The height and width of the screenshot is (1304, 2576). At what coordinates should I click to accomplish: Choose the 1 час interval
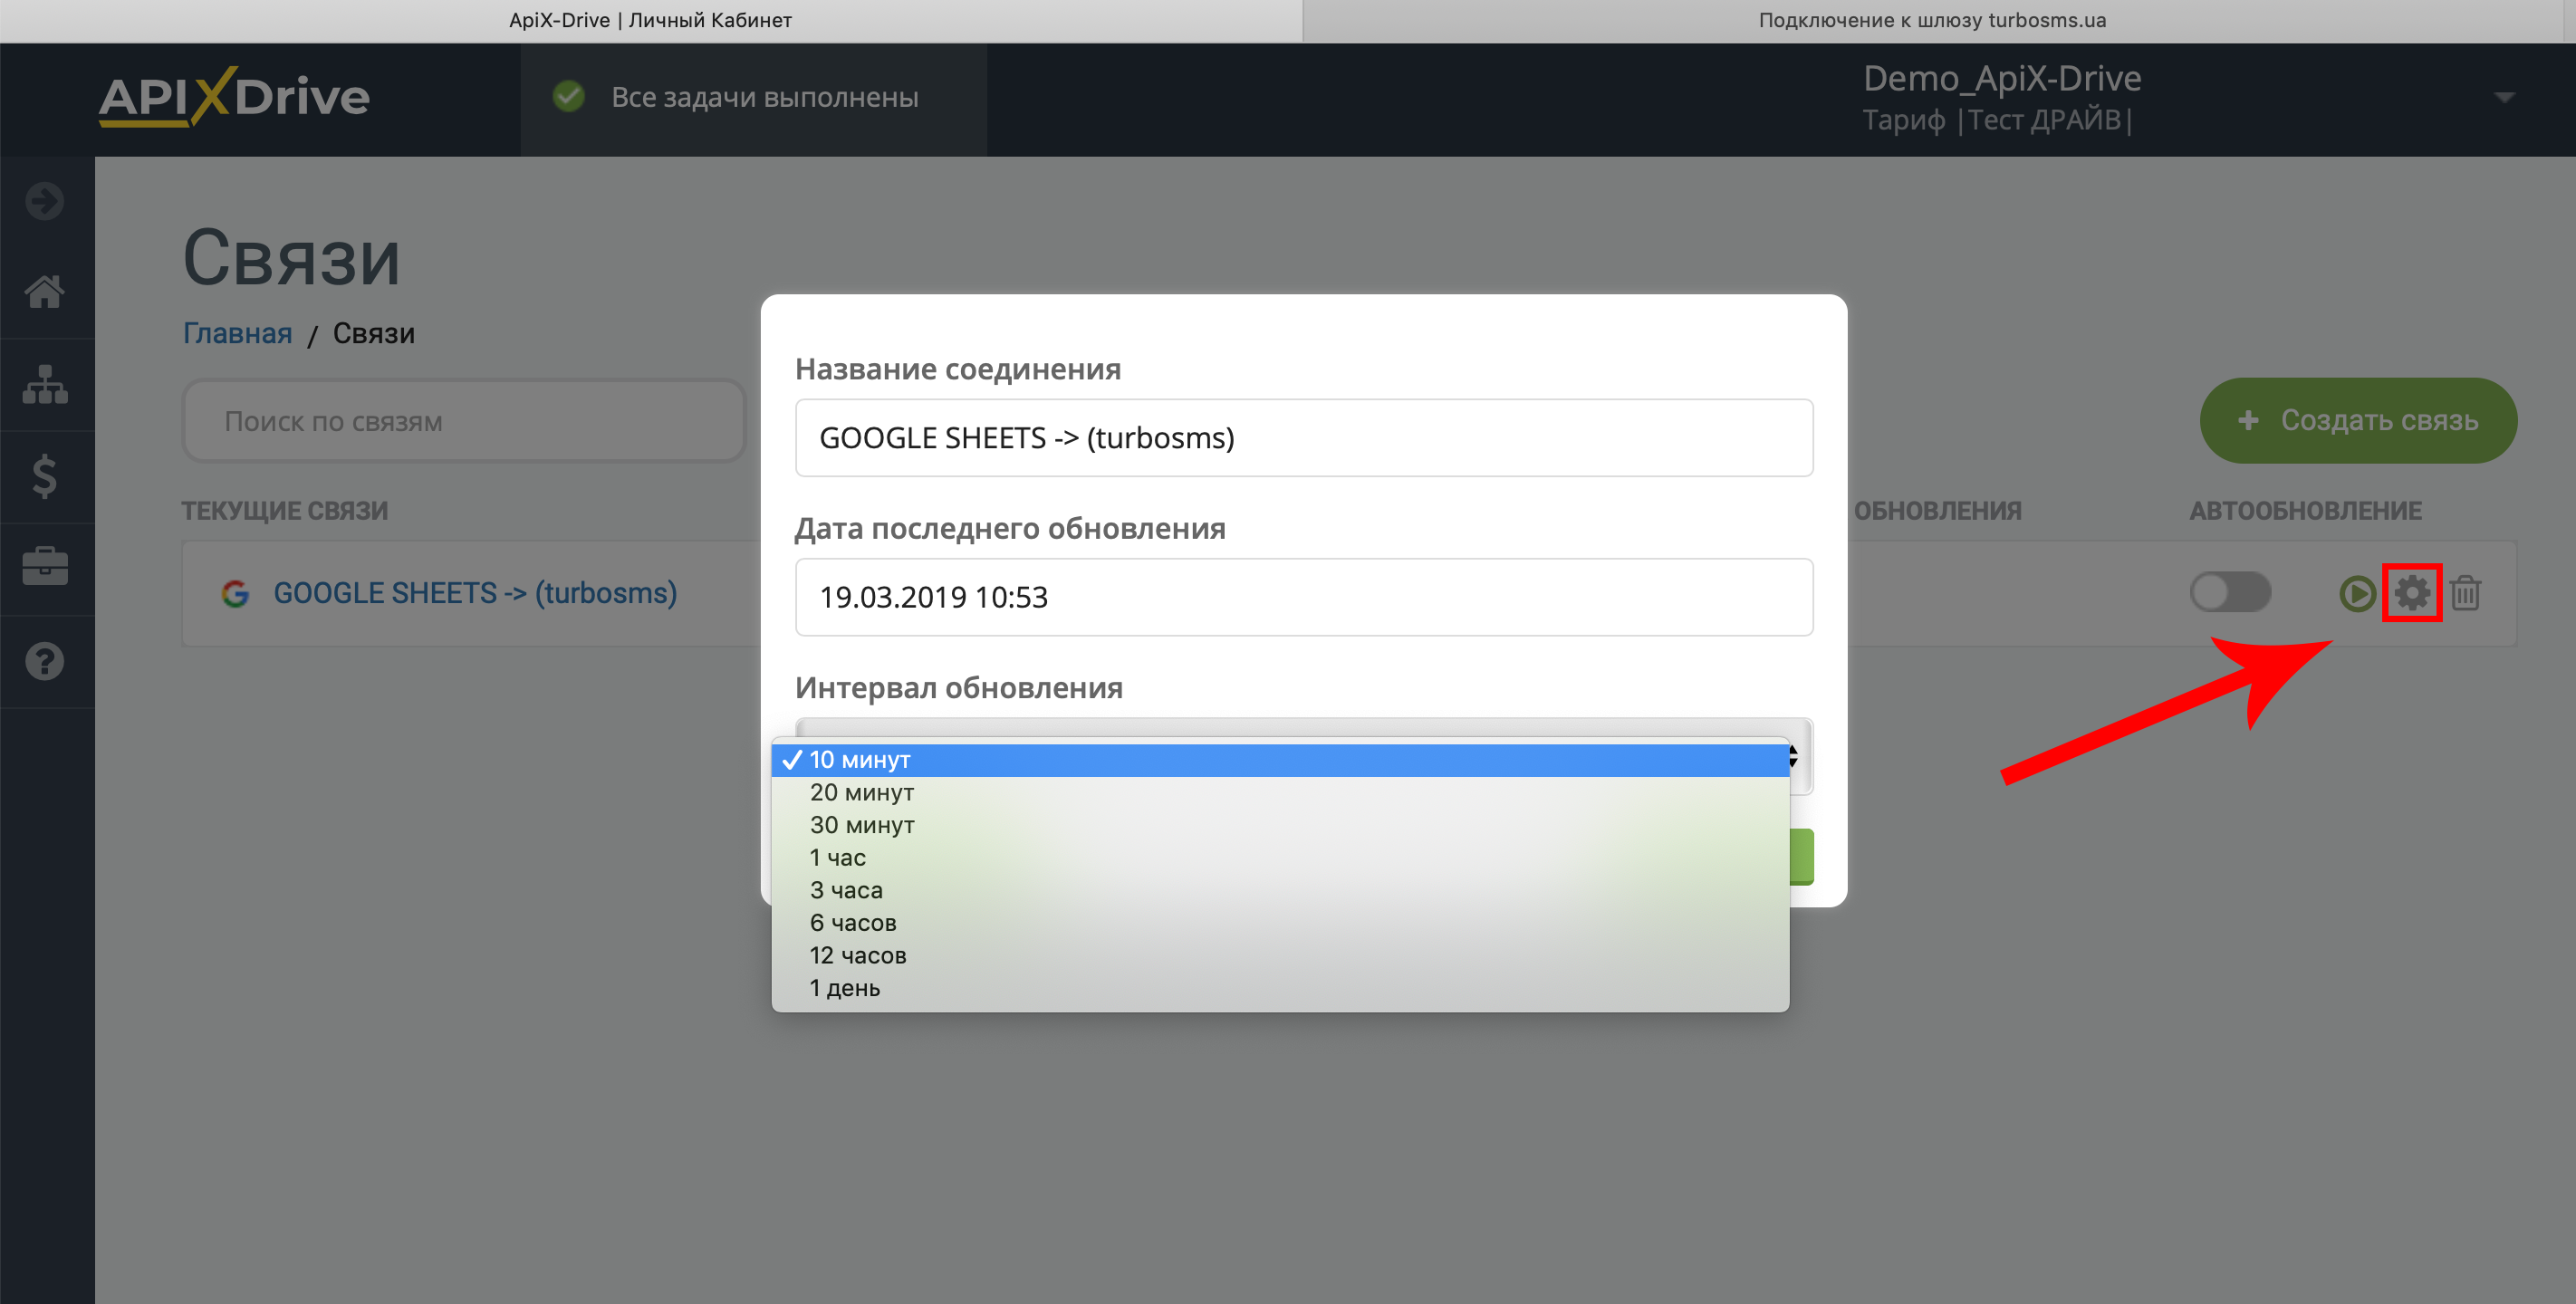click(1280, 858)
